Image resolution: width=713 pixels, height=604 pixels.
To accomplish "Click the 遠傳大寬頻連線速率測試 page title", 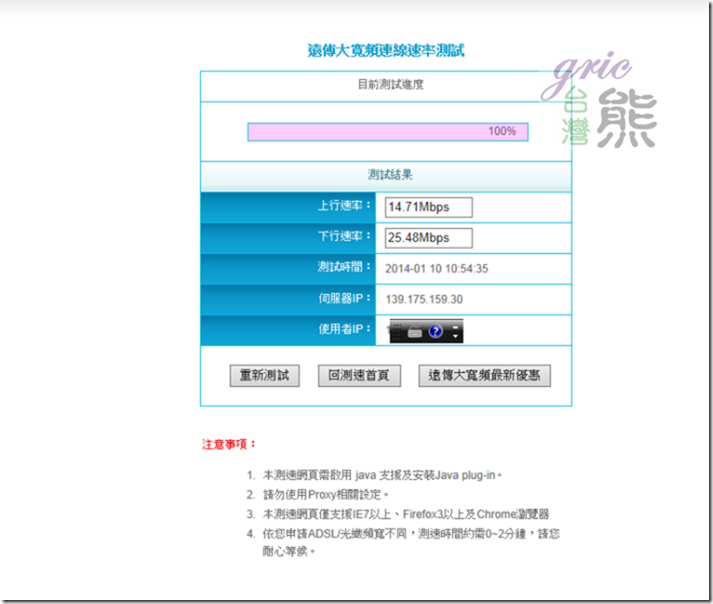I will pos(386,50).
